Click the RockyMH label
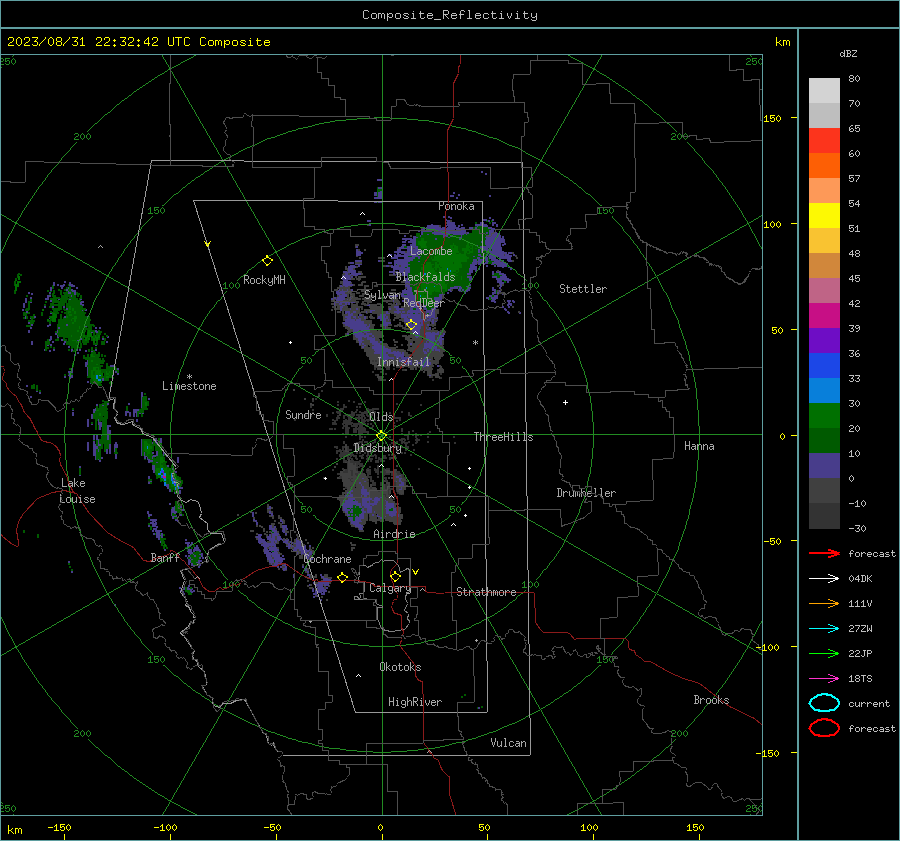The height and width of the screenshot is (841, 900). coord(264,280)
